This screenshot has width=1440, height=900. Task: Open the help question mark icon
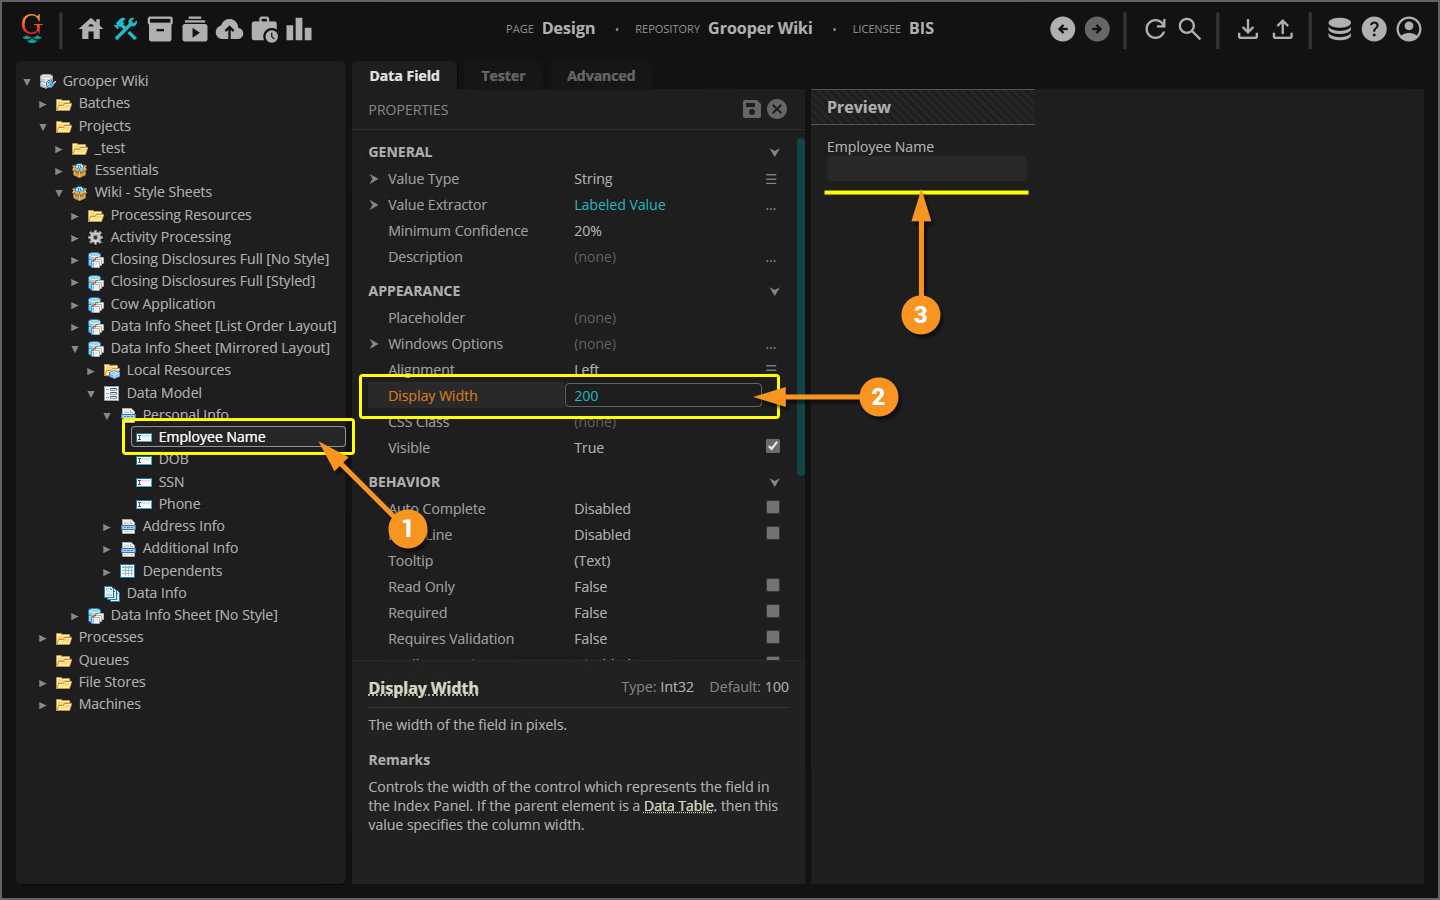[x=1374, y=29]
